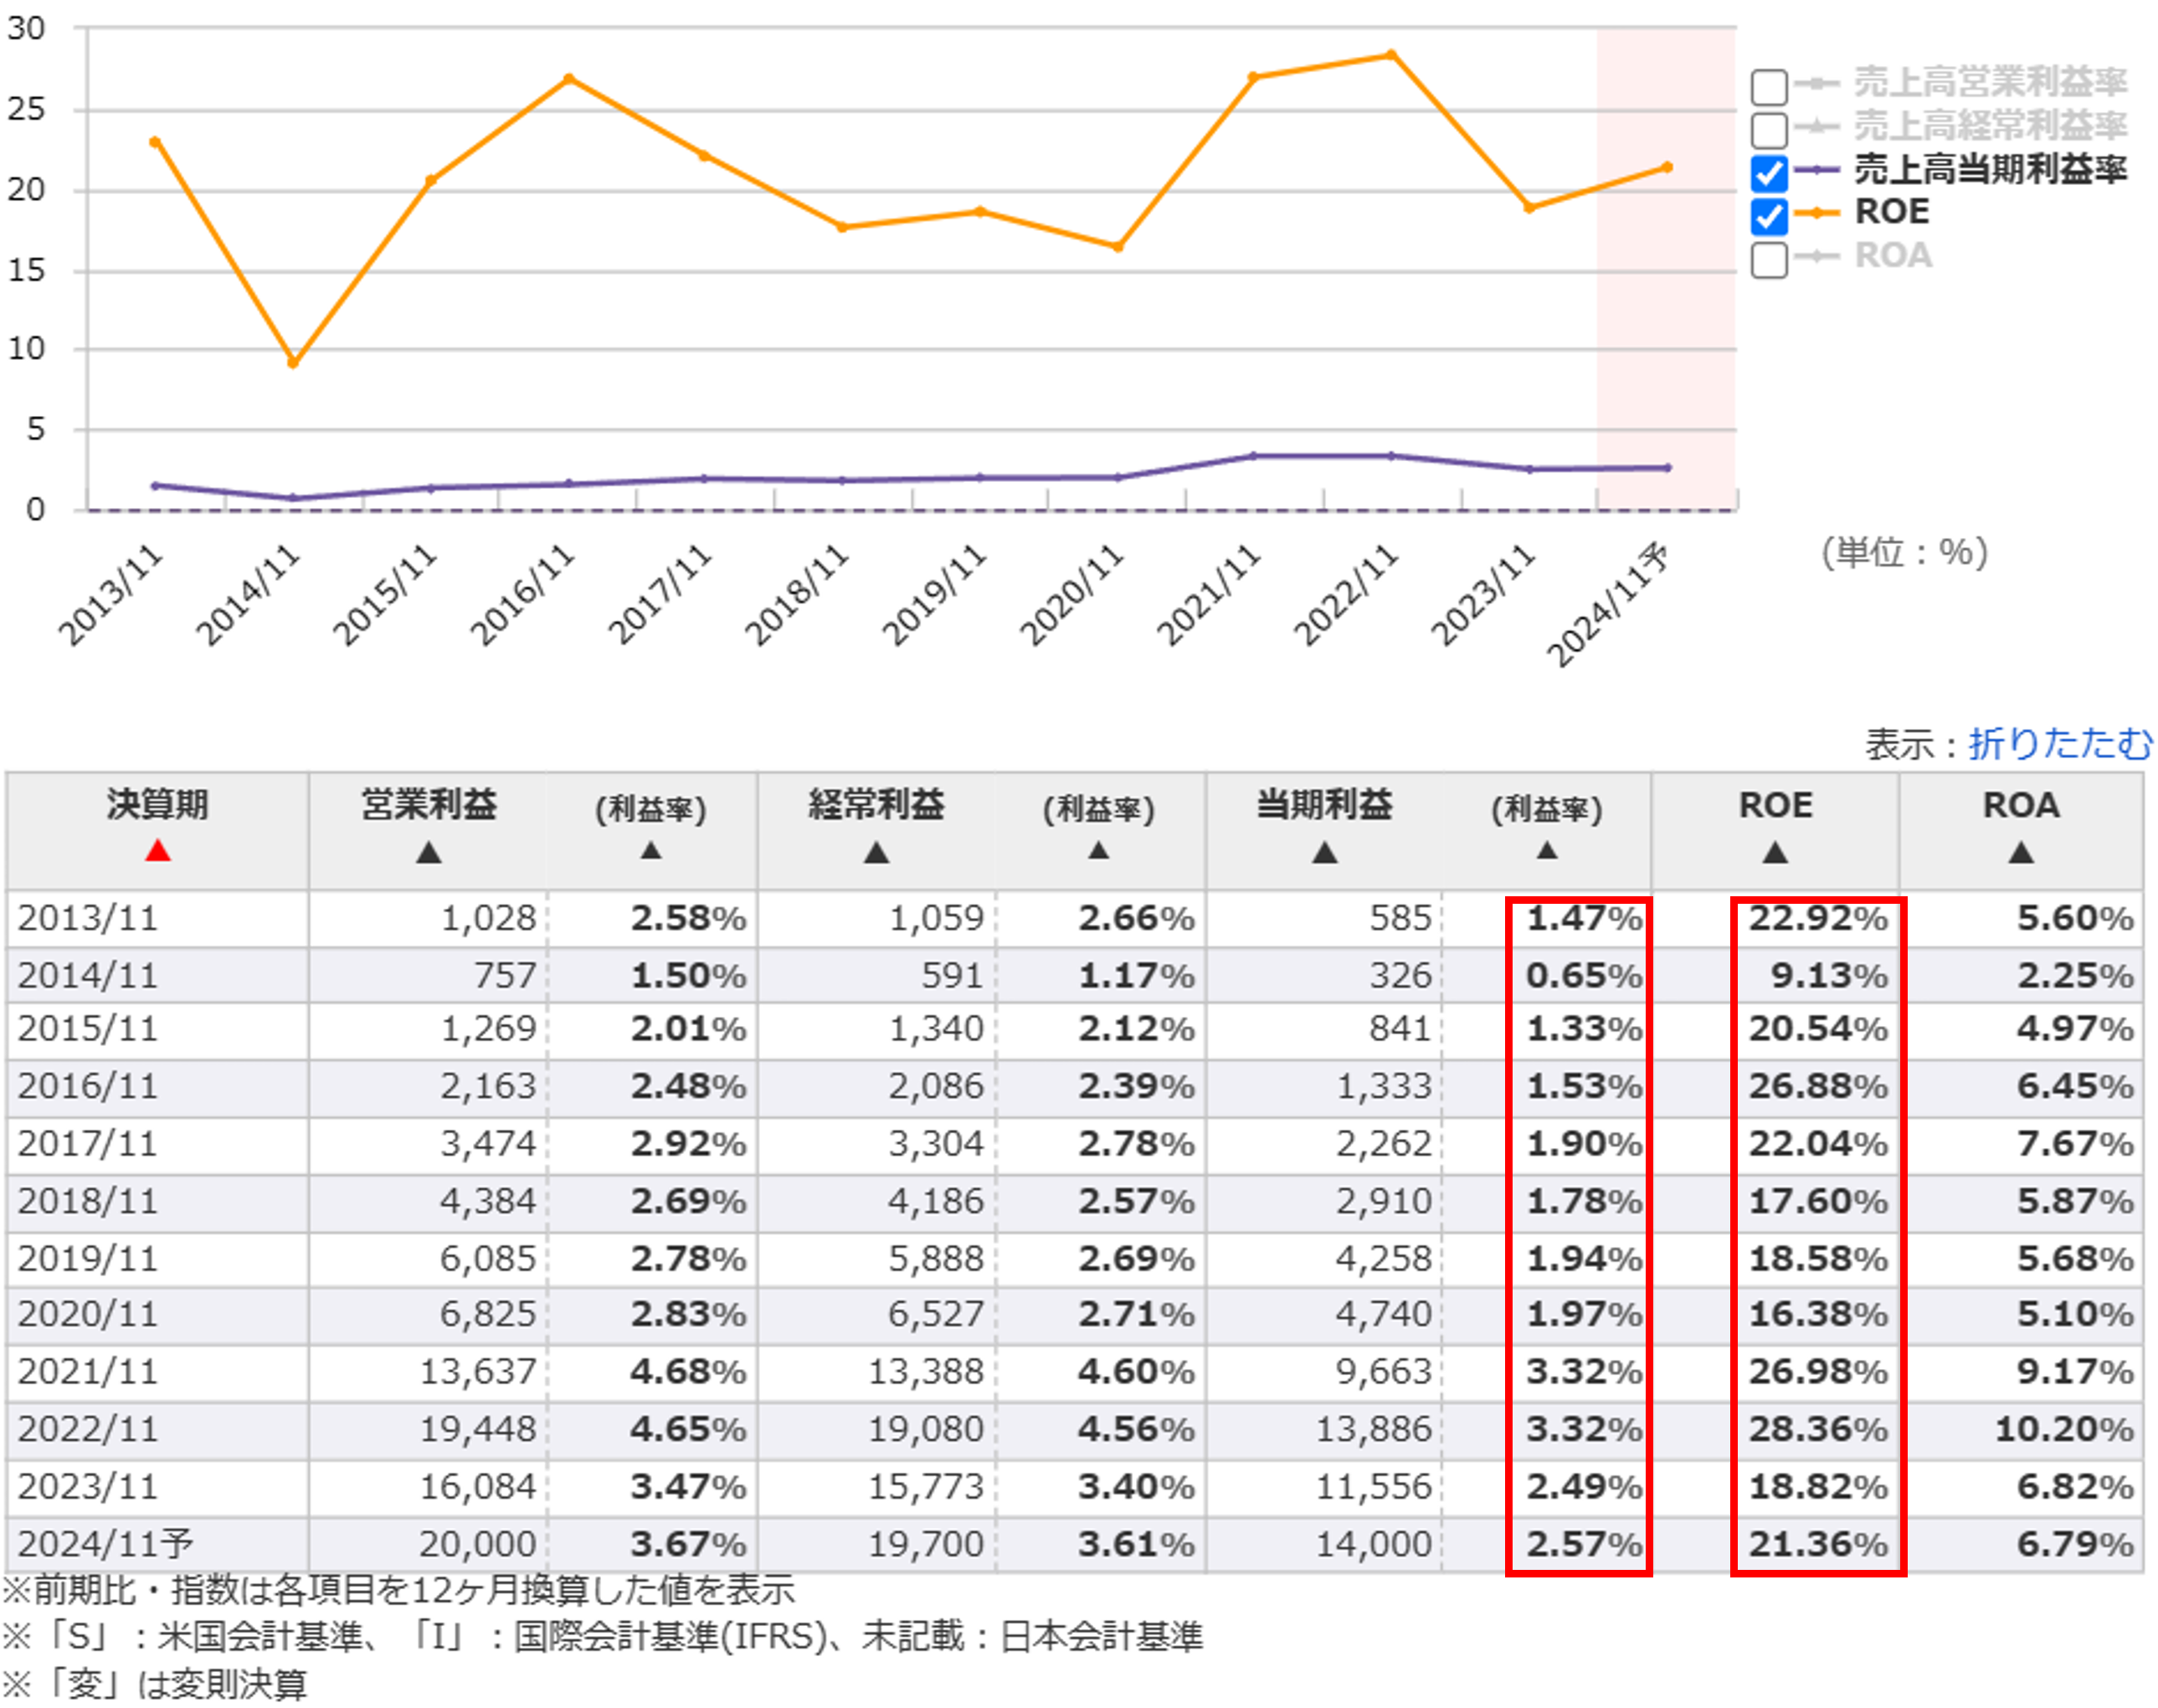Click the ROE legend label
The height and width of the screenshot is (1708, 2158).
click(1891, 212)
